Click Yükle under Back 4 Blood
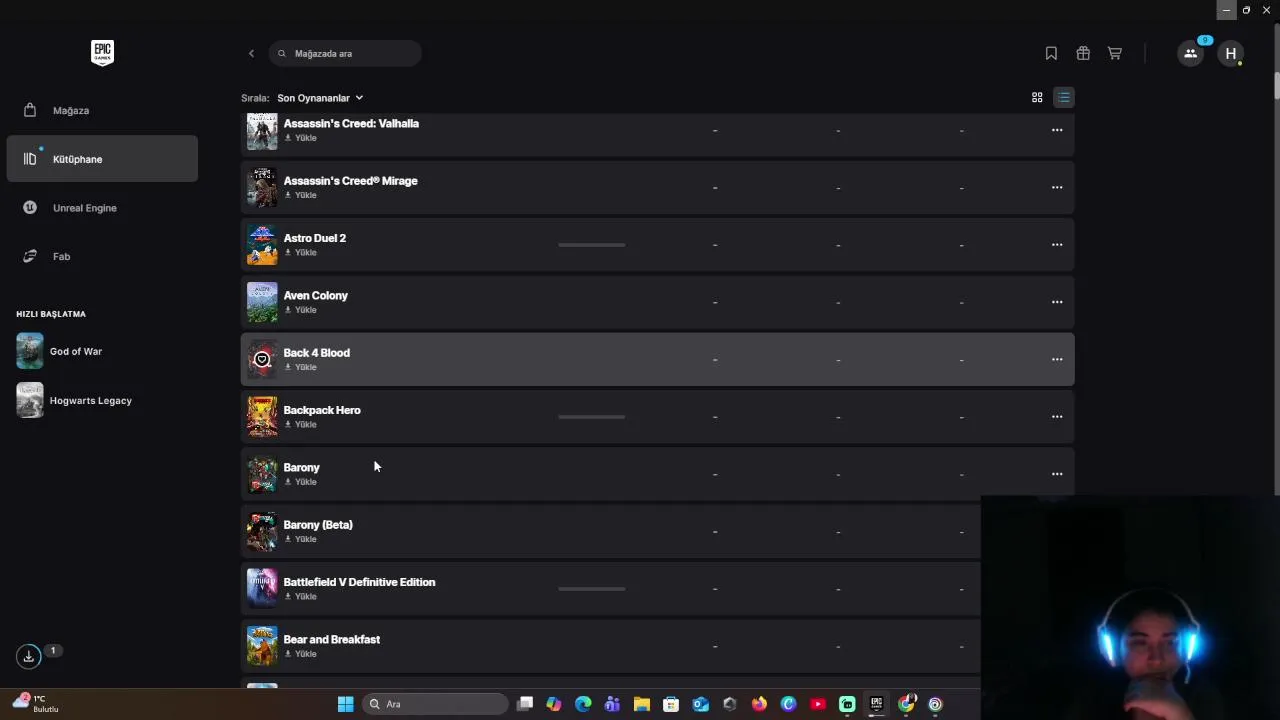This screenshot has height=720, width=1280. click(x=300, y=367)
